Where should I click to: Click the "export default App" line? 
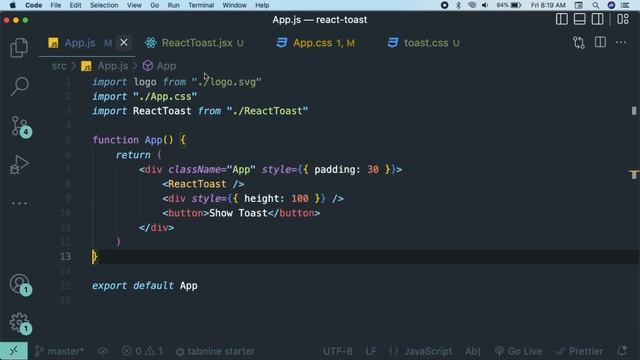[145, 285]
